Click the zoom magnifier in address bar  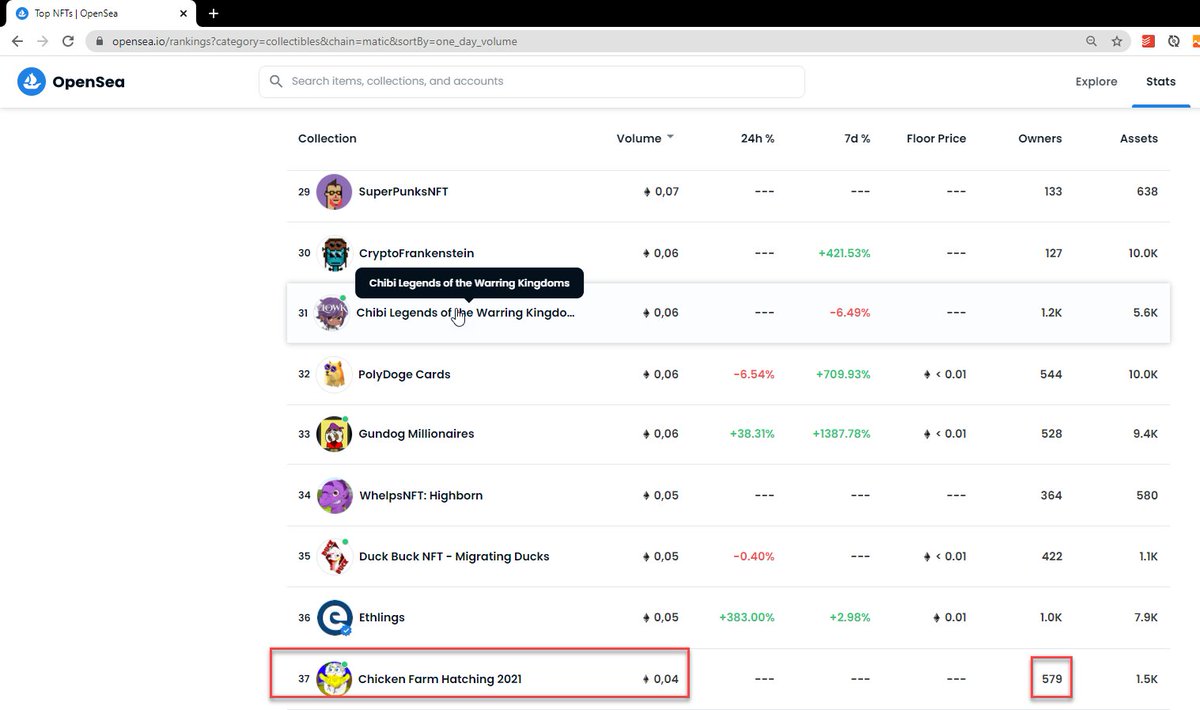1091,41
